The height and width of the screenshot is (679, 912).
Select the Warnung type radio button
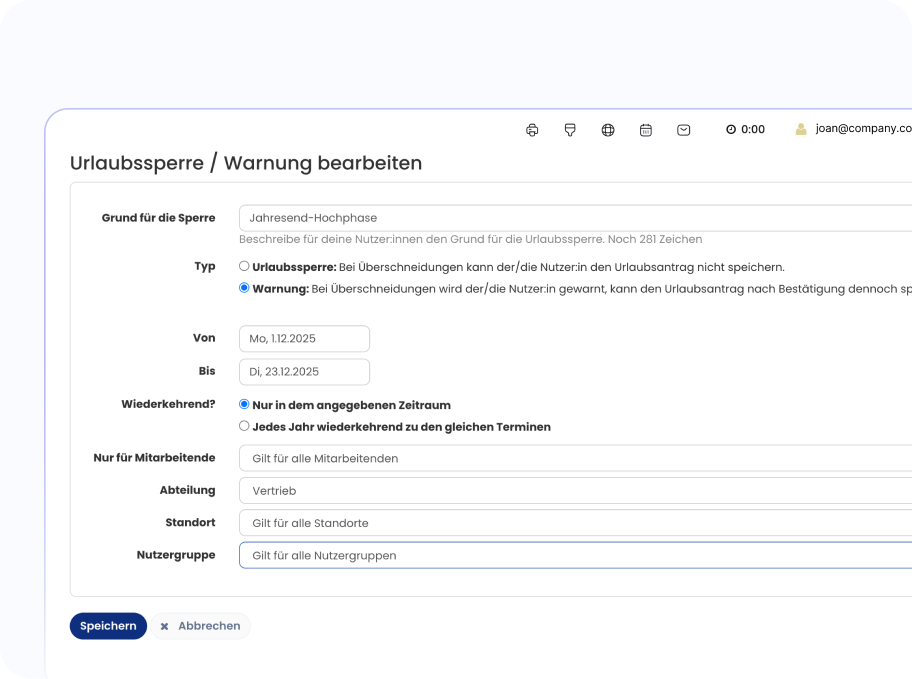tap(244, 288)
